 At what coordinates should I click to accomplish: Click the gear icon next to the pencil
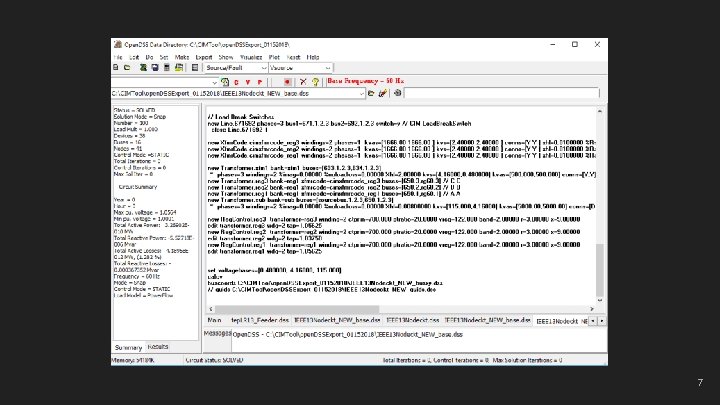[398, 93]
